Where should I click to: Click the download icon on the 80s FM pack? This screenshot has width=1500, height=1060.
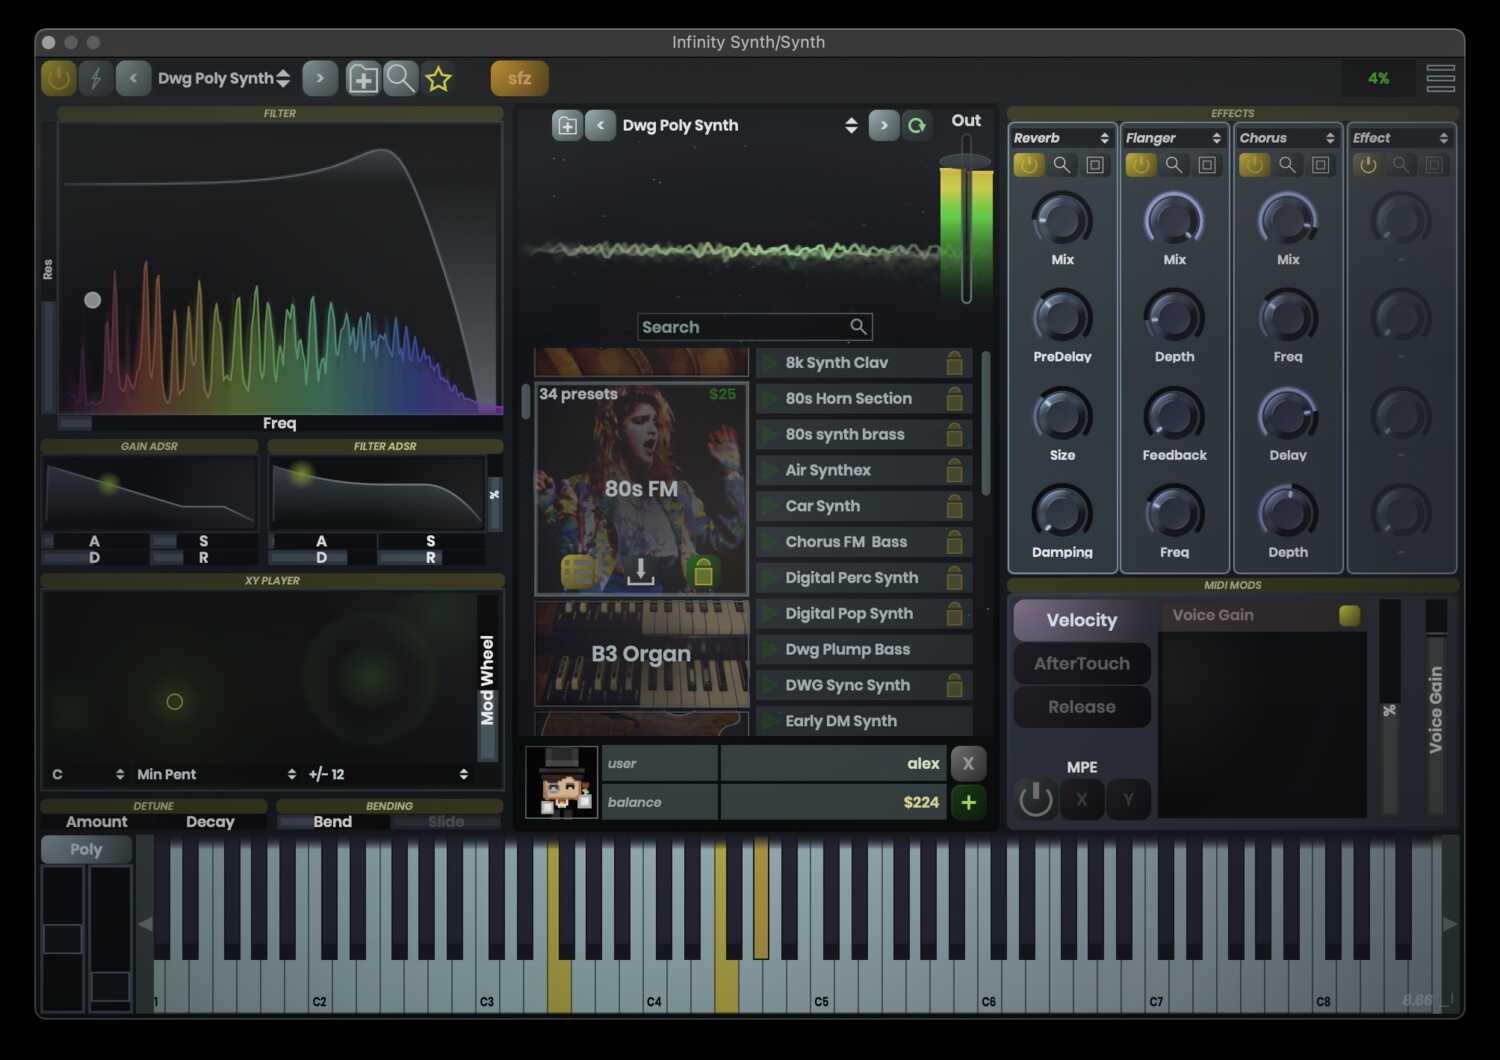pos(639,571)
